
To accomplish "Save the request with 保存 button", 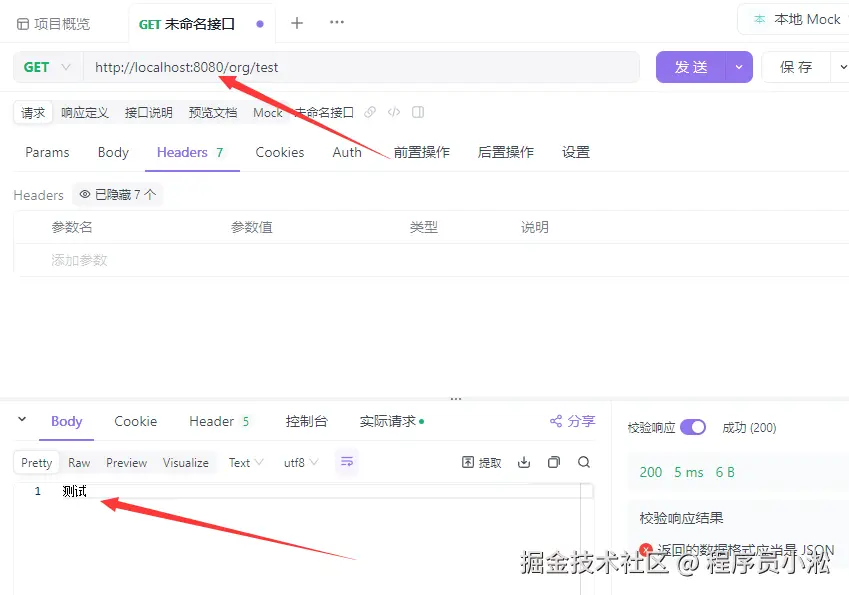I will click(796, 67).
